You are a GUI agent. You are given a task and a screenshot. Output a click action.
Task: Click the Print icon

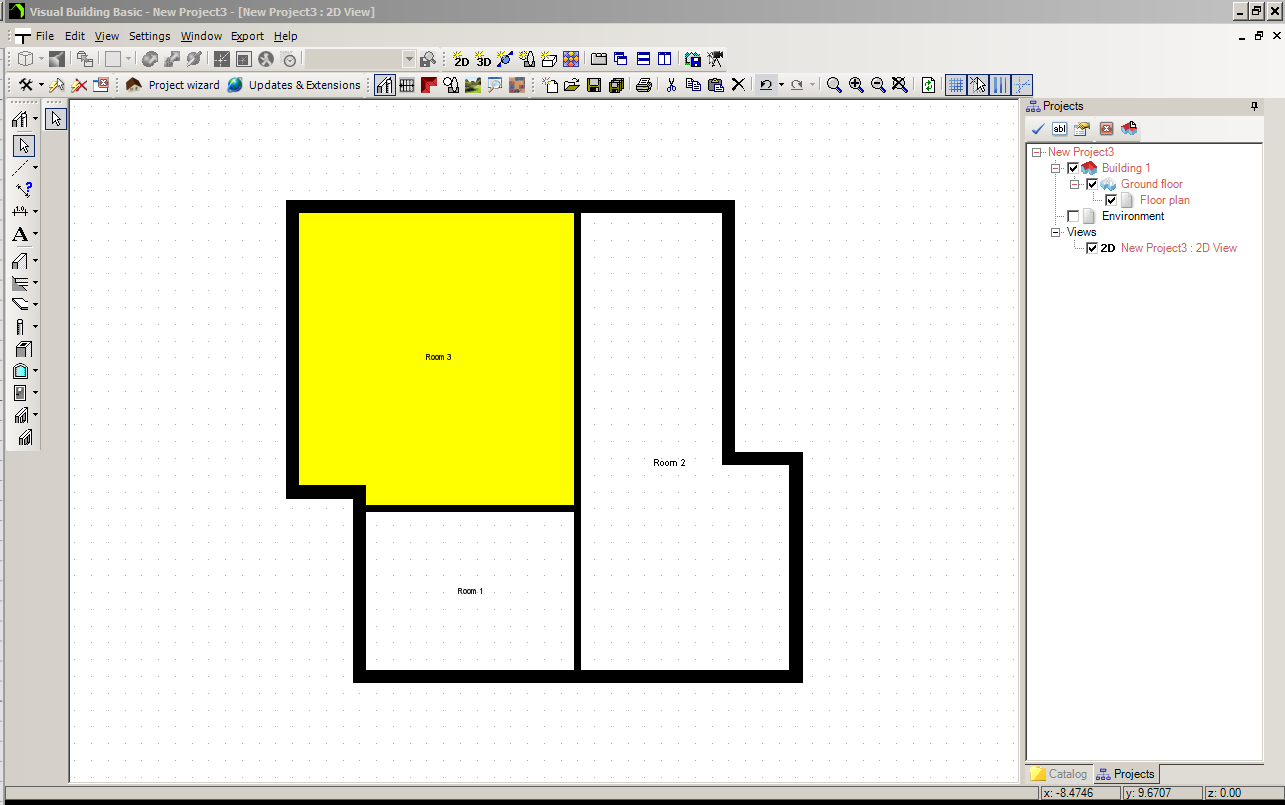pos(644,85)
